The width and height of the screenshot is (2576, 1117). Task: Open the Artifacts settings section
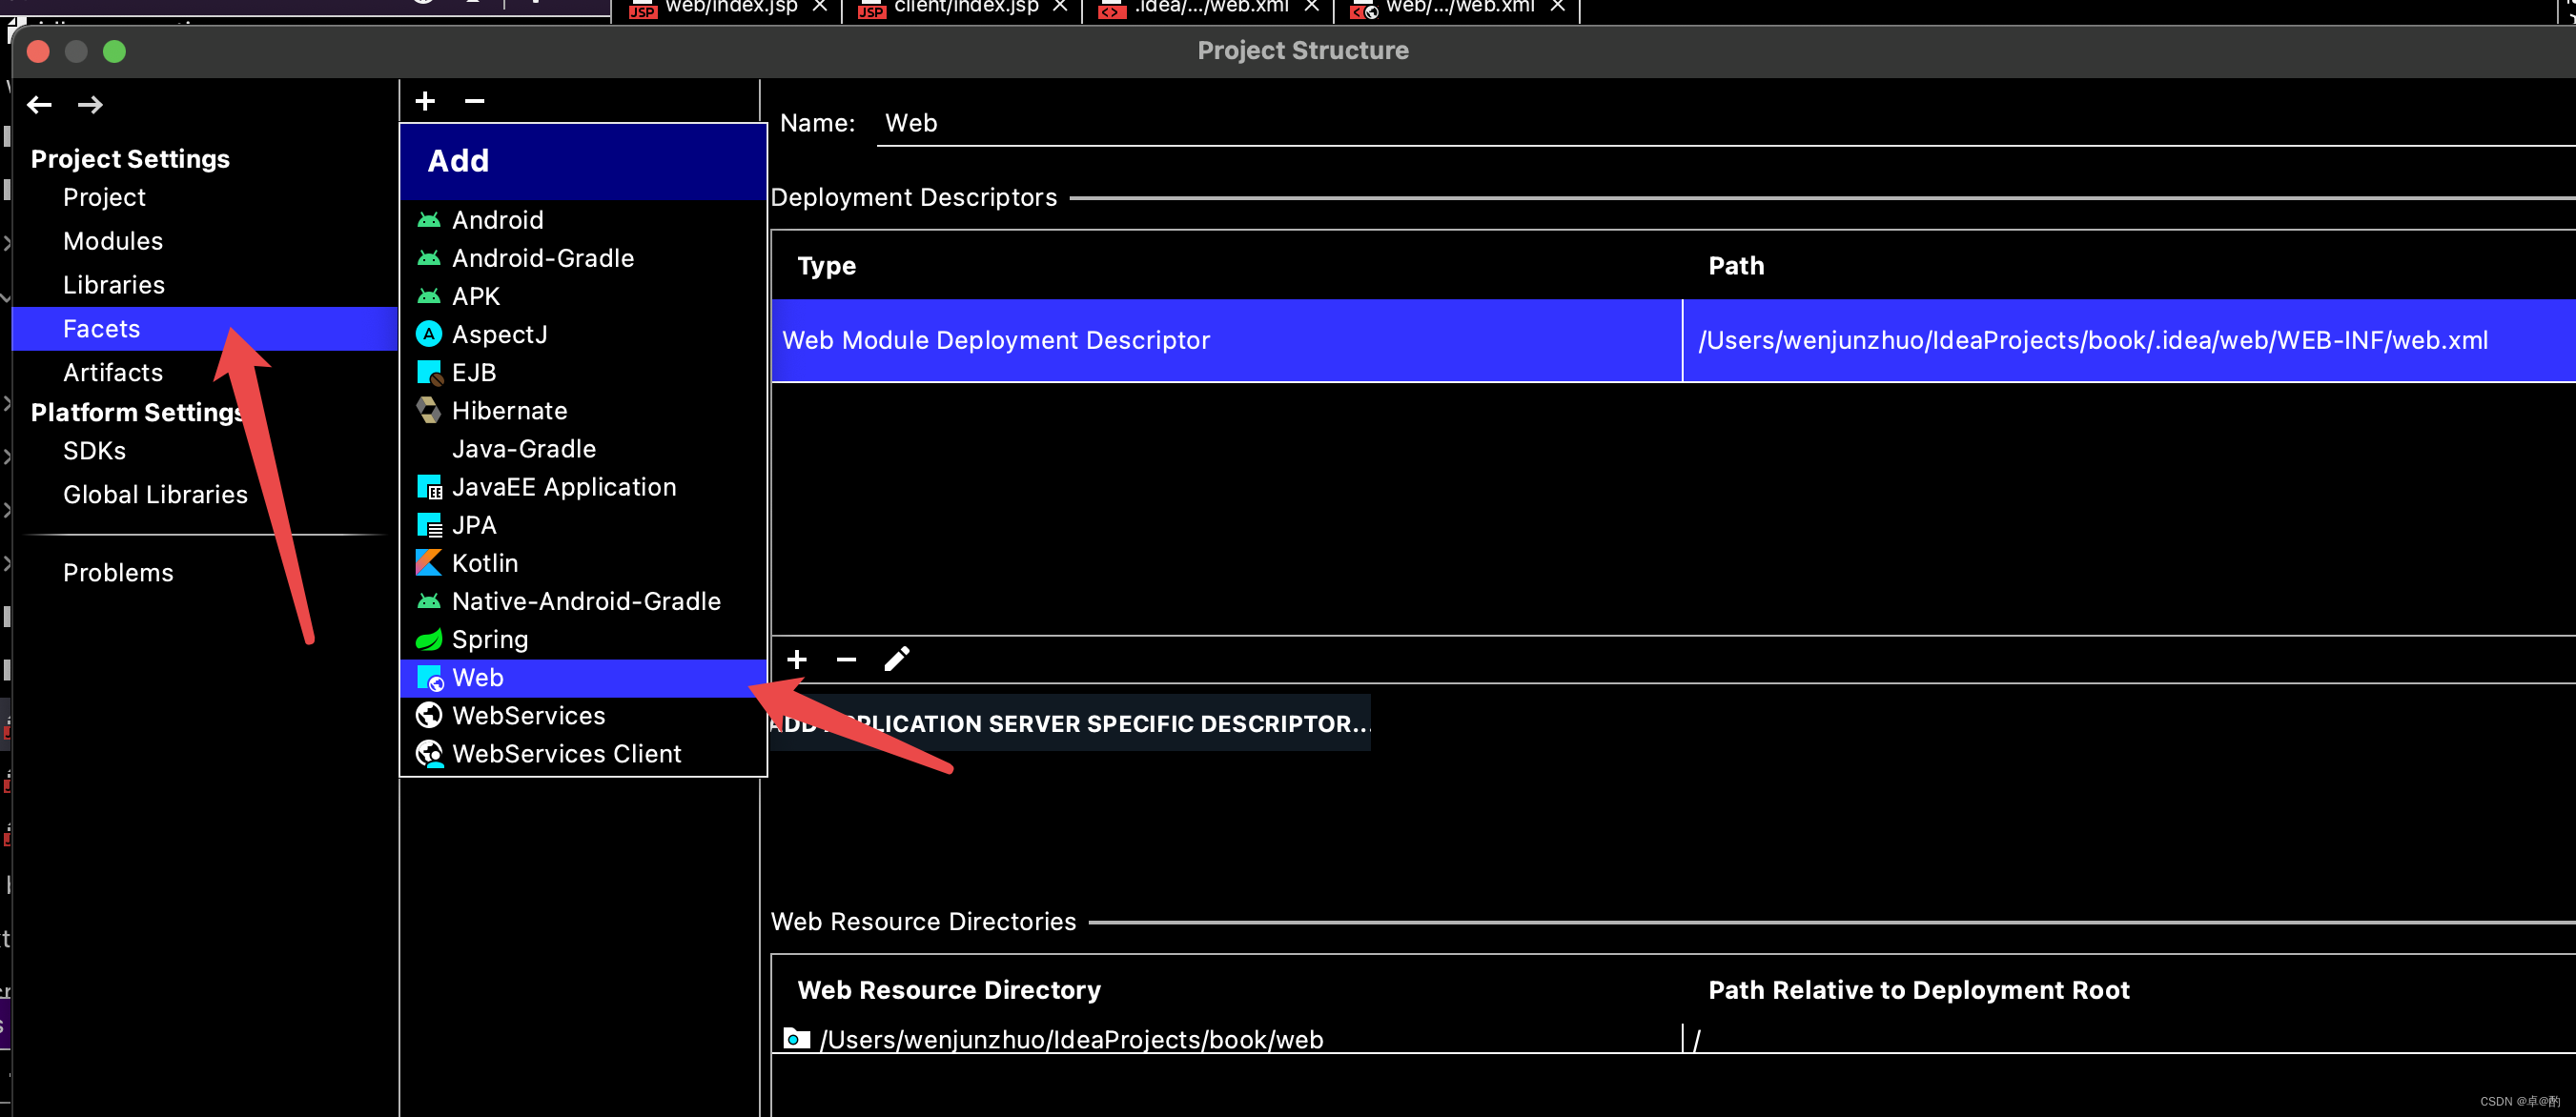tap(113, 372)
